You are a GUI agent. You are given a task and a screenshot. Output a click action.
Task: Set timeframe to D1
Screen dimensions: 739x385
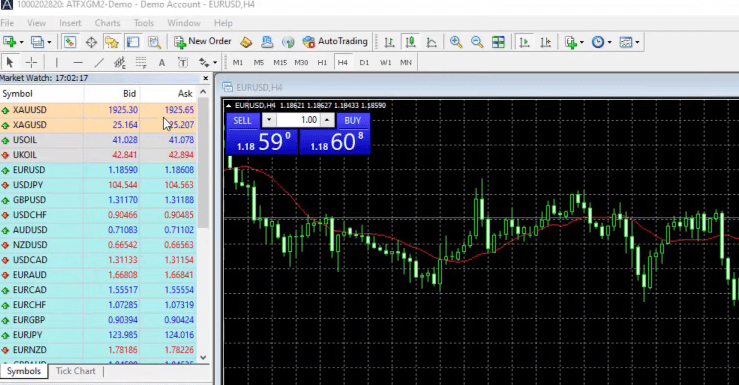pyautogui.click(x=364, y=62)
